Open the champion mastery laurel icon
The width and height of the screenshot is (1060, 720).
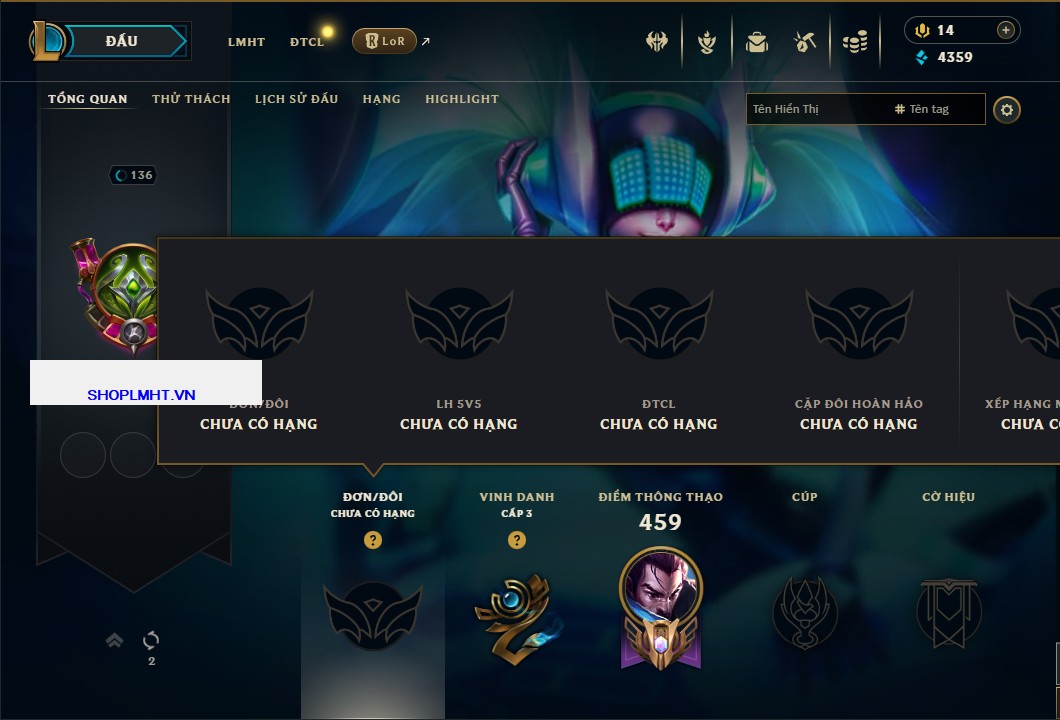tap(706, 42)
